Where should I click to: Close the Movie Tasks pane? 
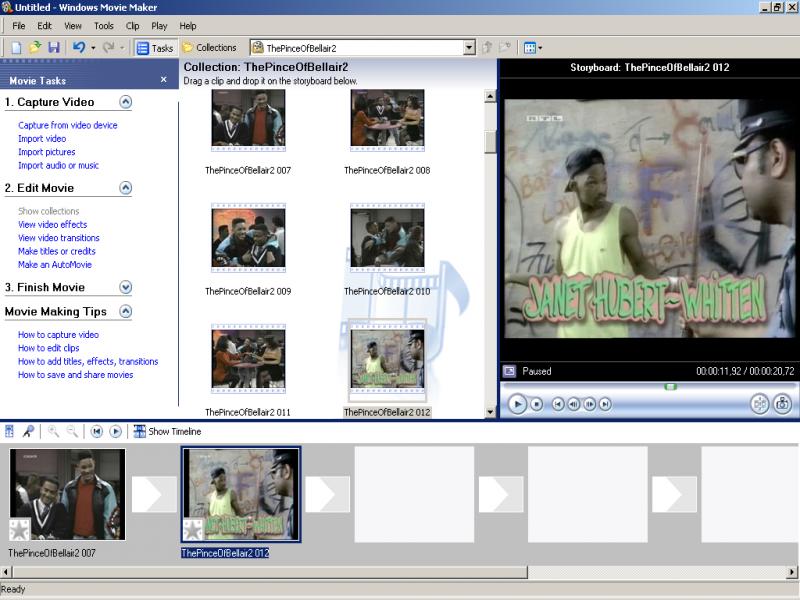pyautogui.click(x=163, y=80)
